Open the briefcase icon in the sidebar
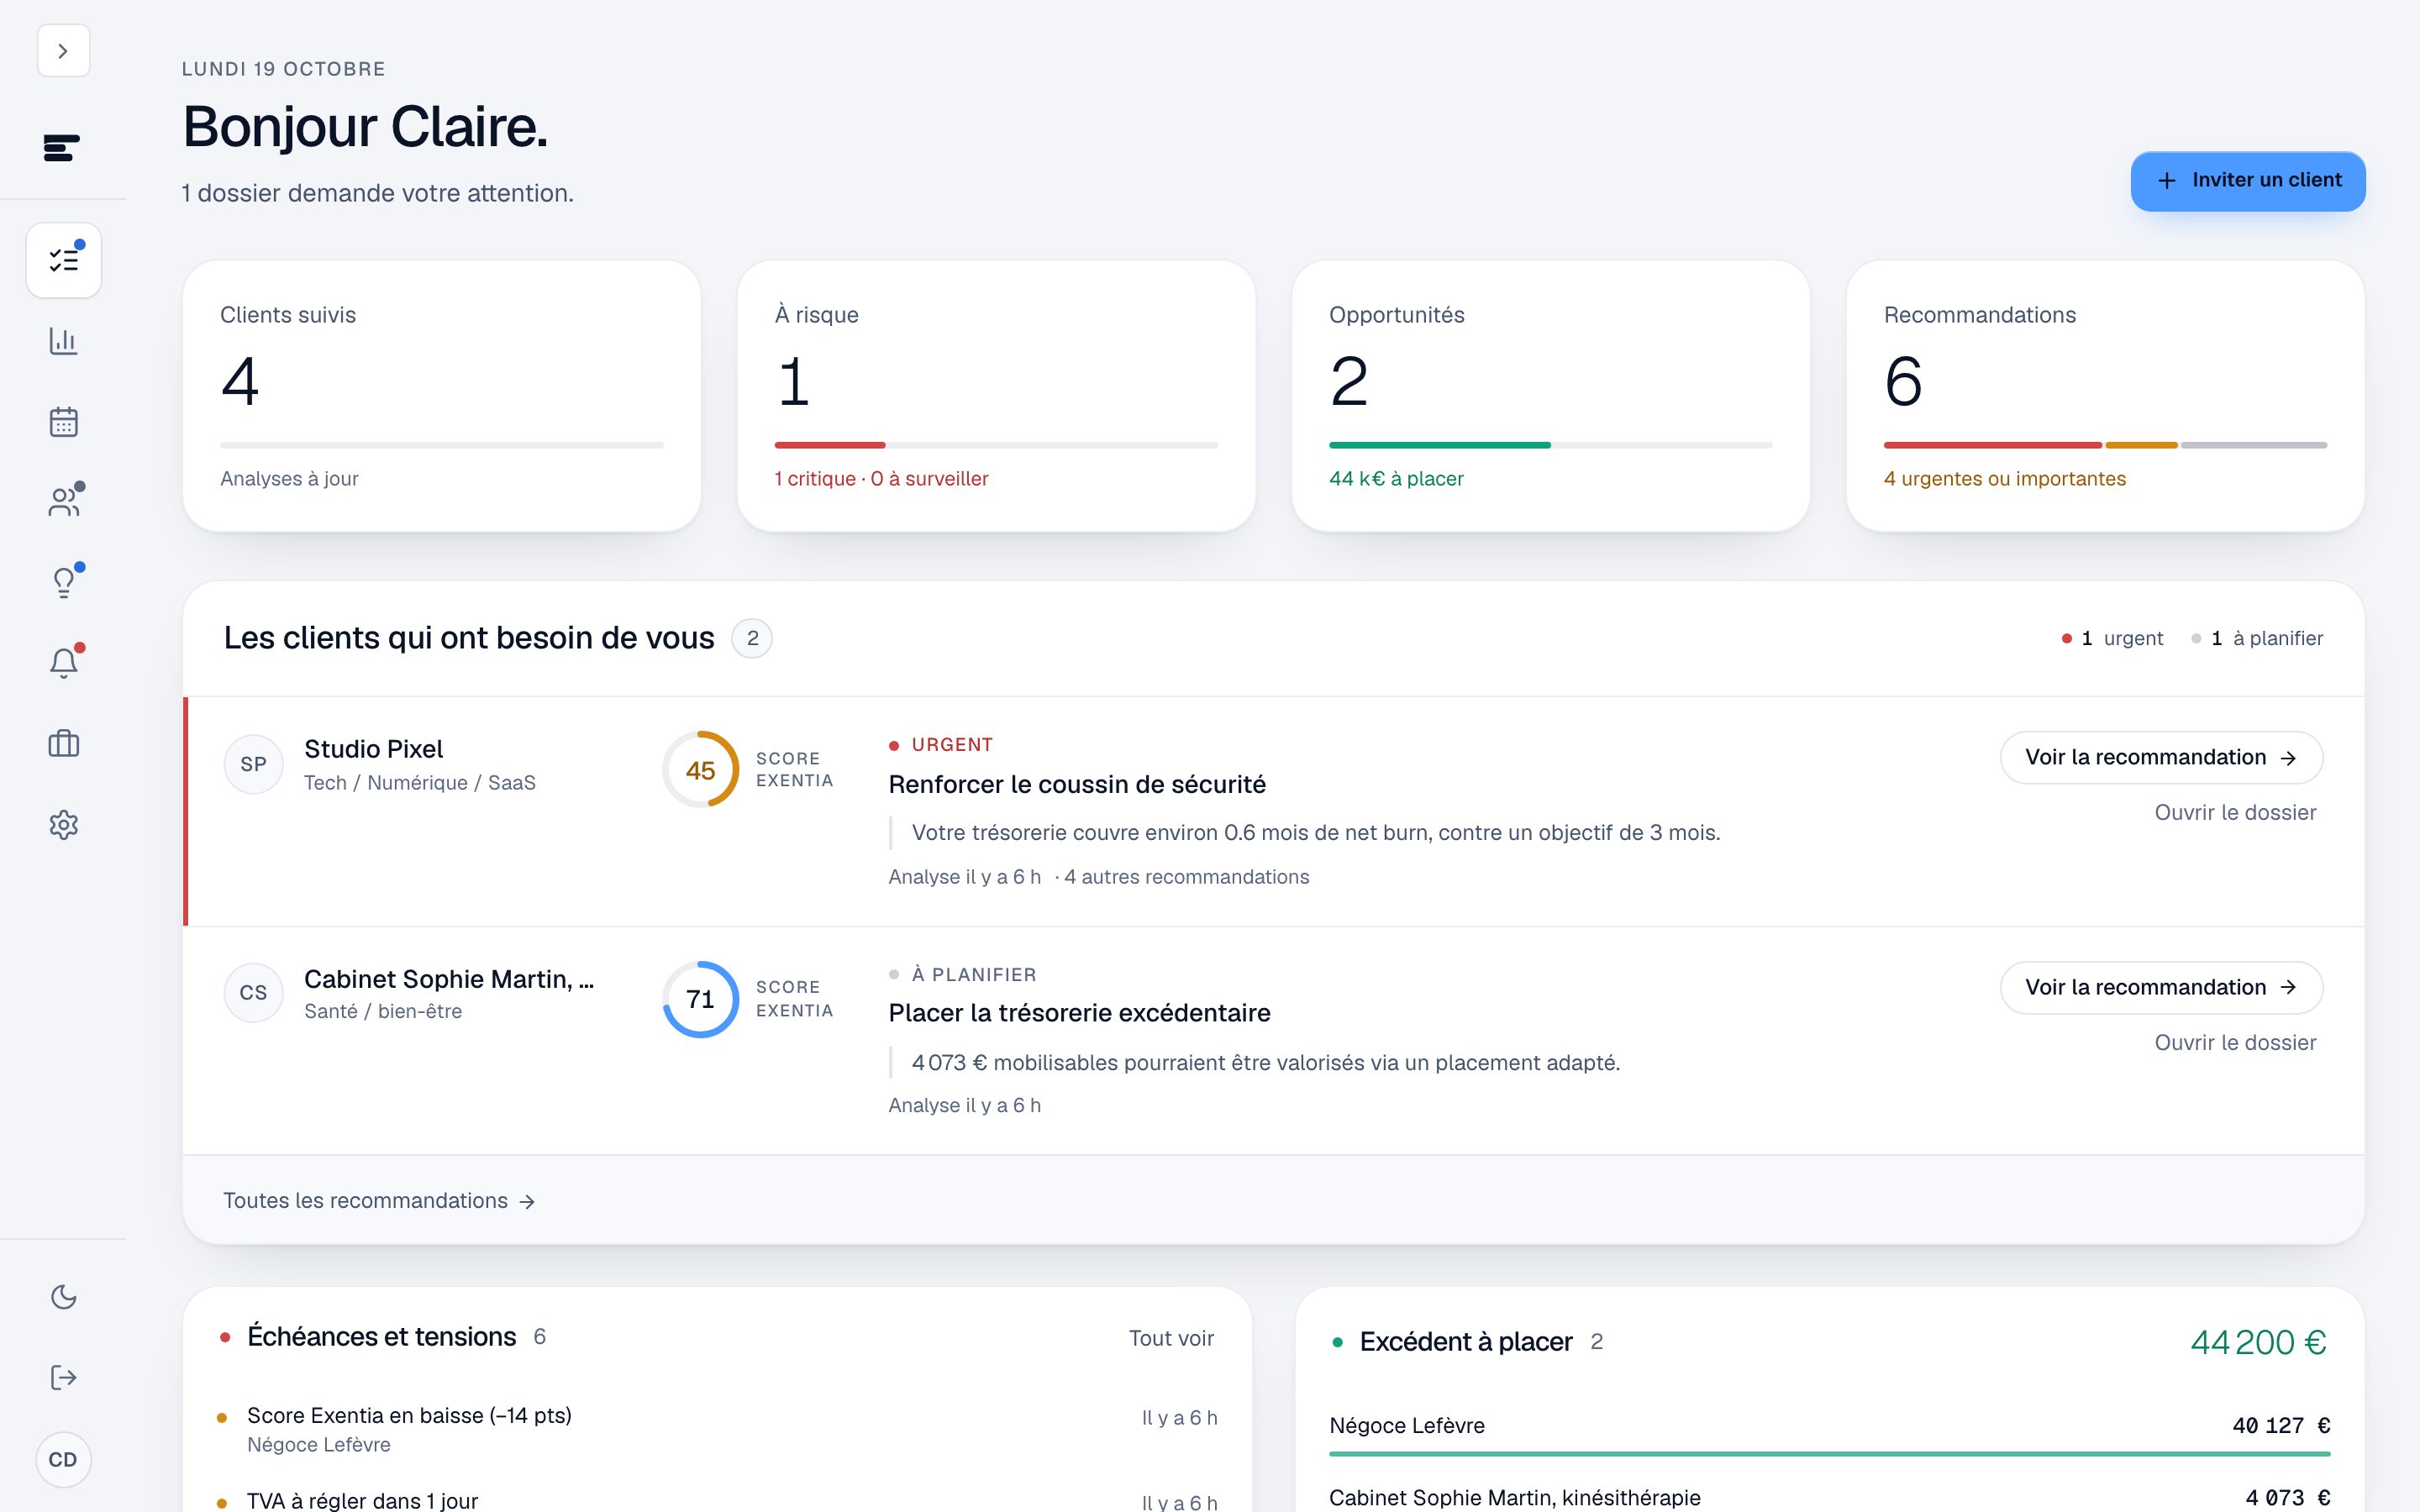This screenshot has height=1512, width=2420. click(63, 744)
